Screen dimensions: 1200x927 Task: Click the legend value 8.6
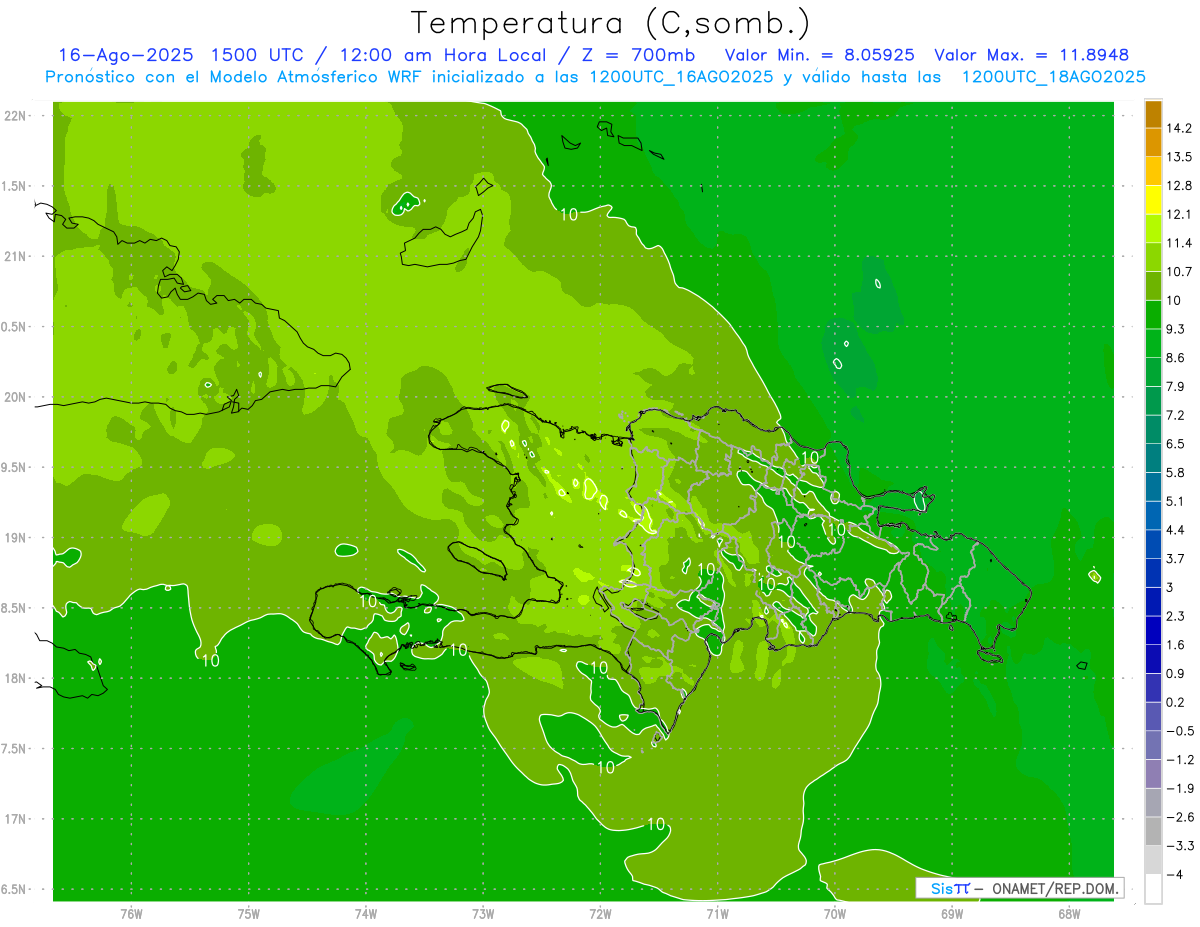pos(1176,358)
